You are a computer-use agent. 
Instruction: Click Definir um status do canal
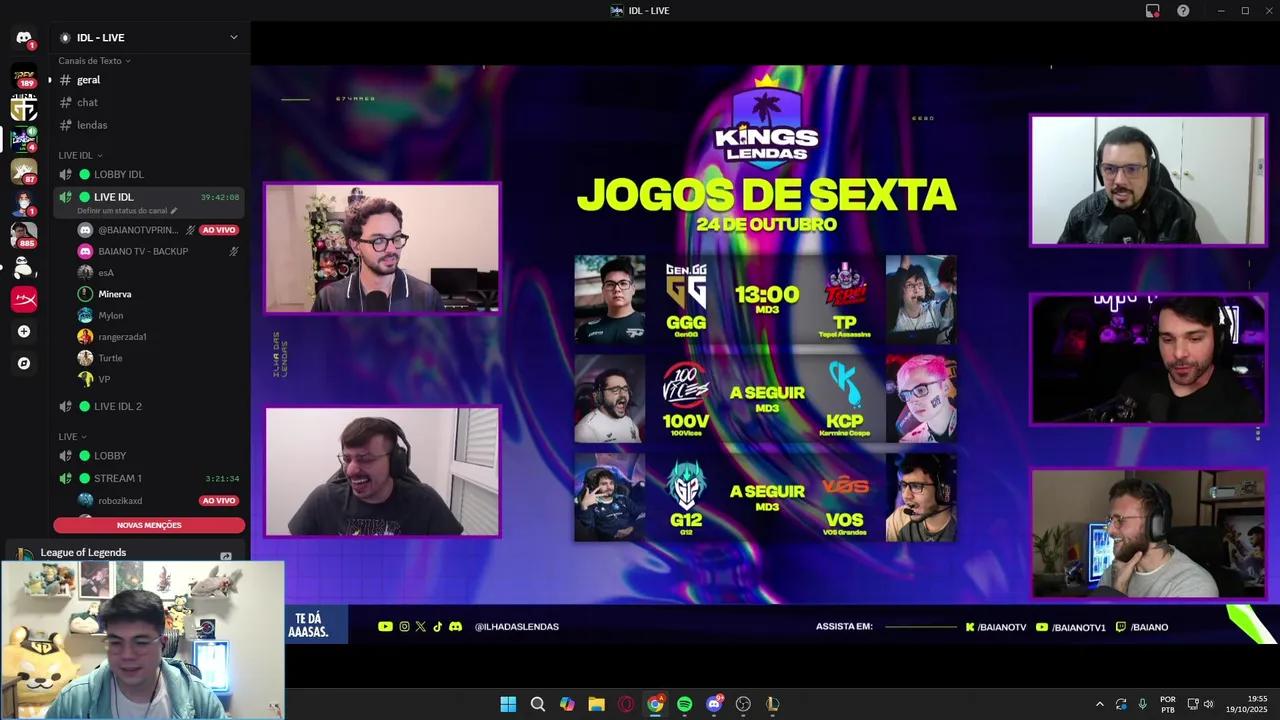[x=122, y=211]
